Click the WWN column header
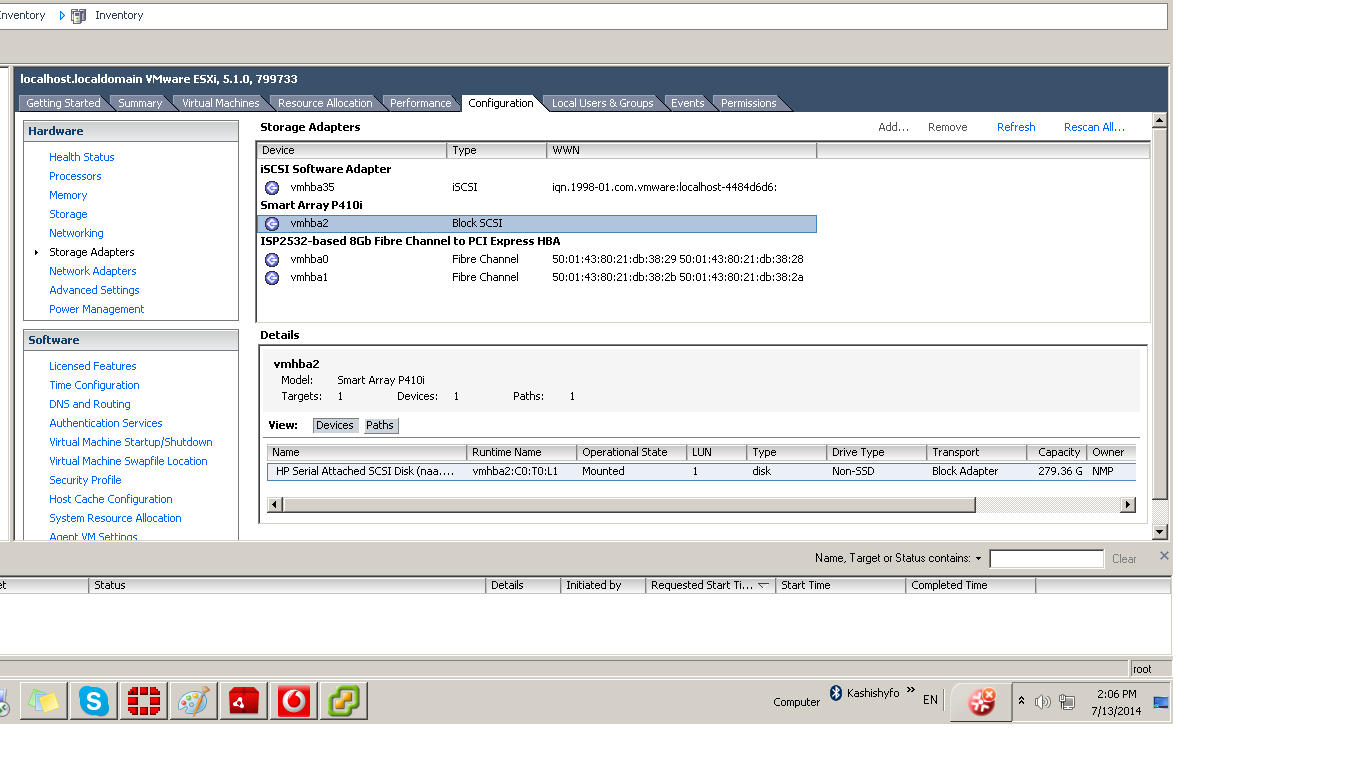This screenshot has width=1366, height=768. coord(682,150)
